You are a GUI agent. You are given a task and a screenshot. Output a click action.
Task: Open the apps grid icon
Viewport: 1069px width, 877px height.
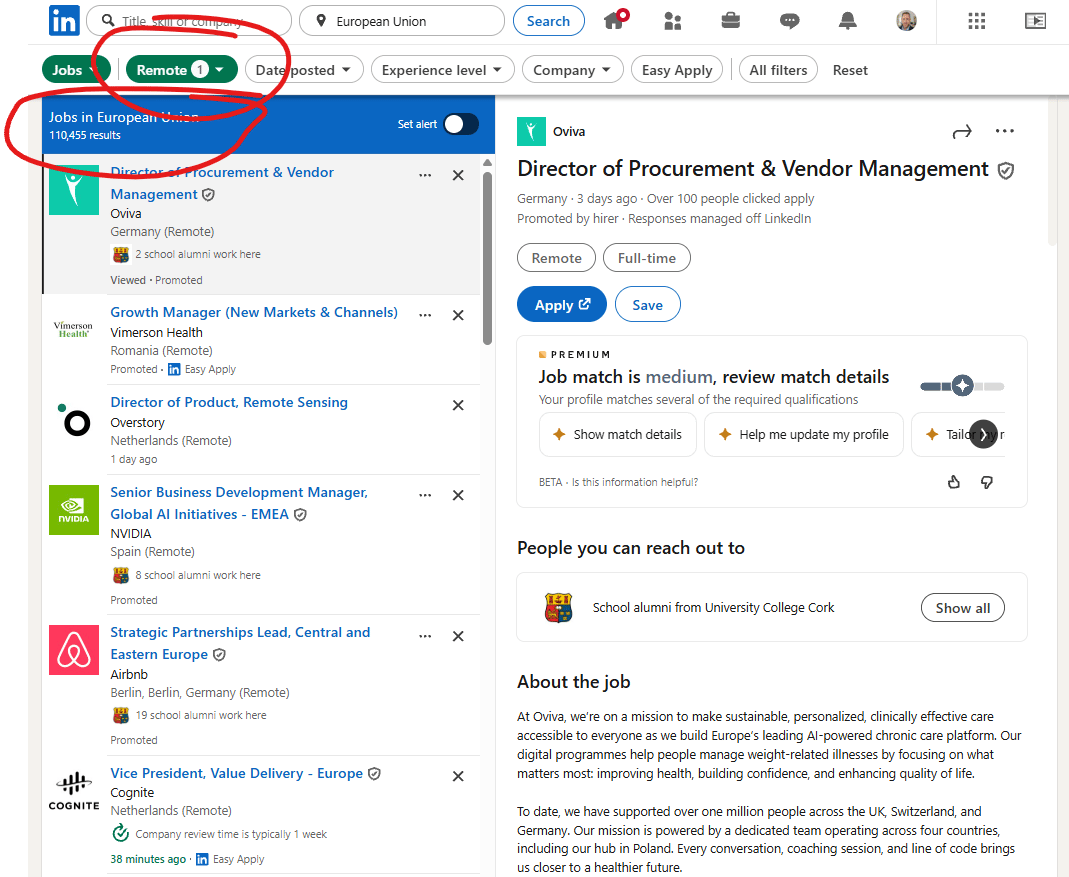click(977, 21)
